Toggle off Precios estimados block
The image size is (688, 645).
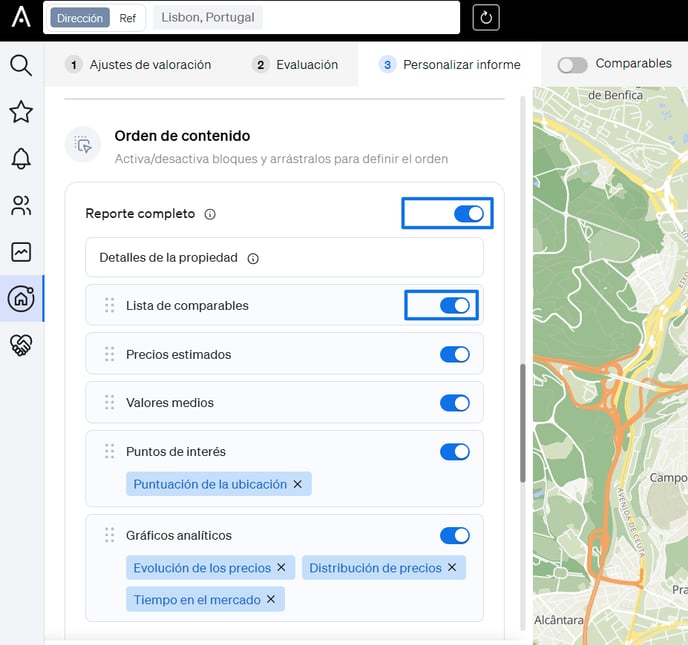[455, 355]
